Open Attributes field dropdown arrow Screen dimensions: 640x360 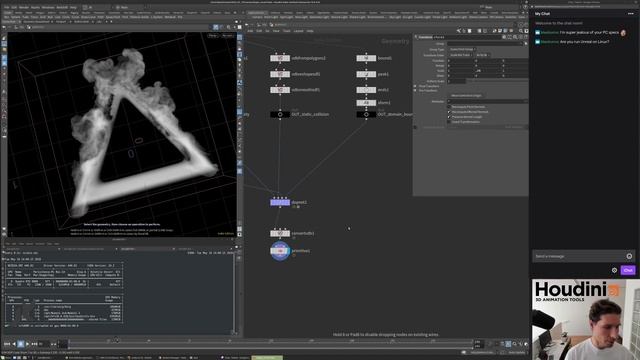pos(525,101)
